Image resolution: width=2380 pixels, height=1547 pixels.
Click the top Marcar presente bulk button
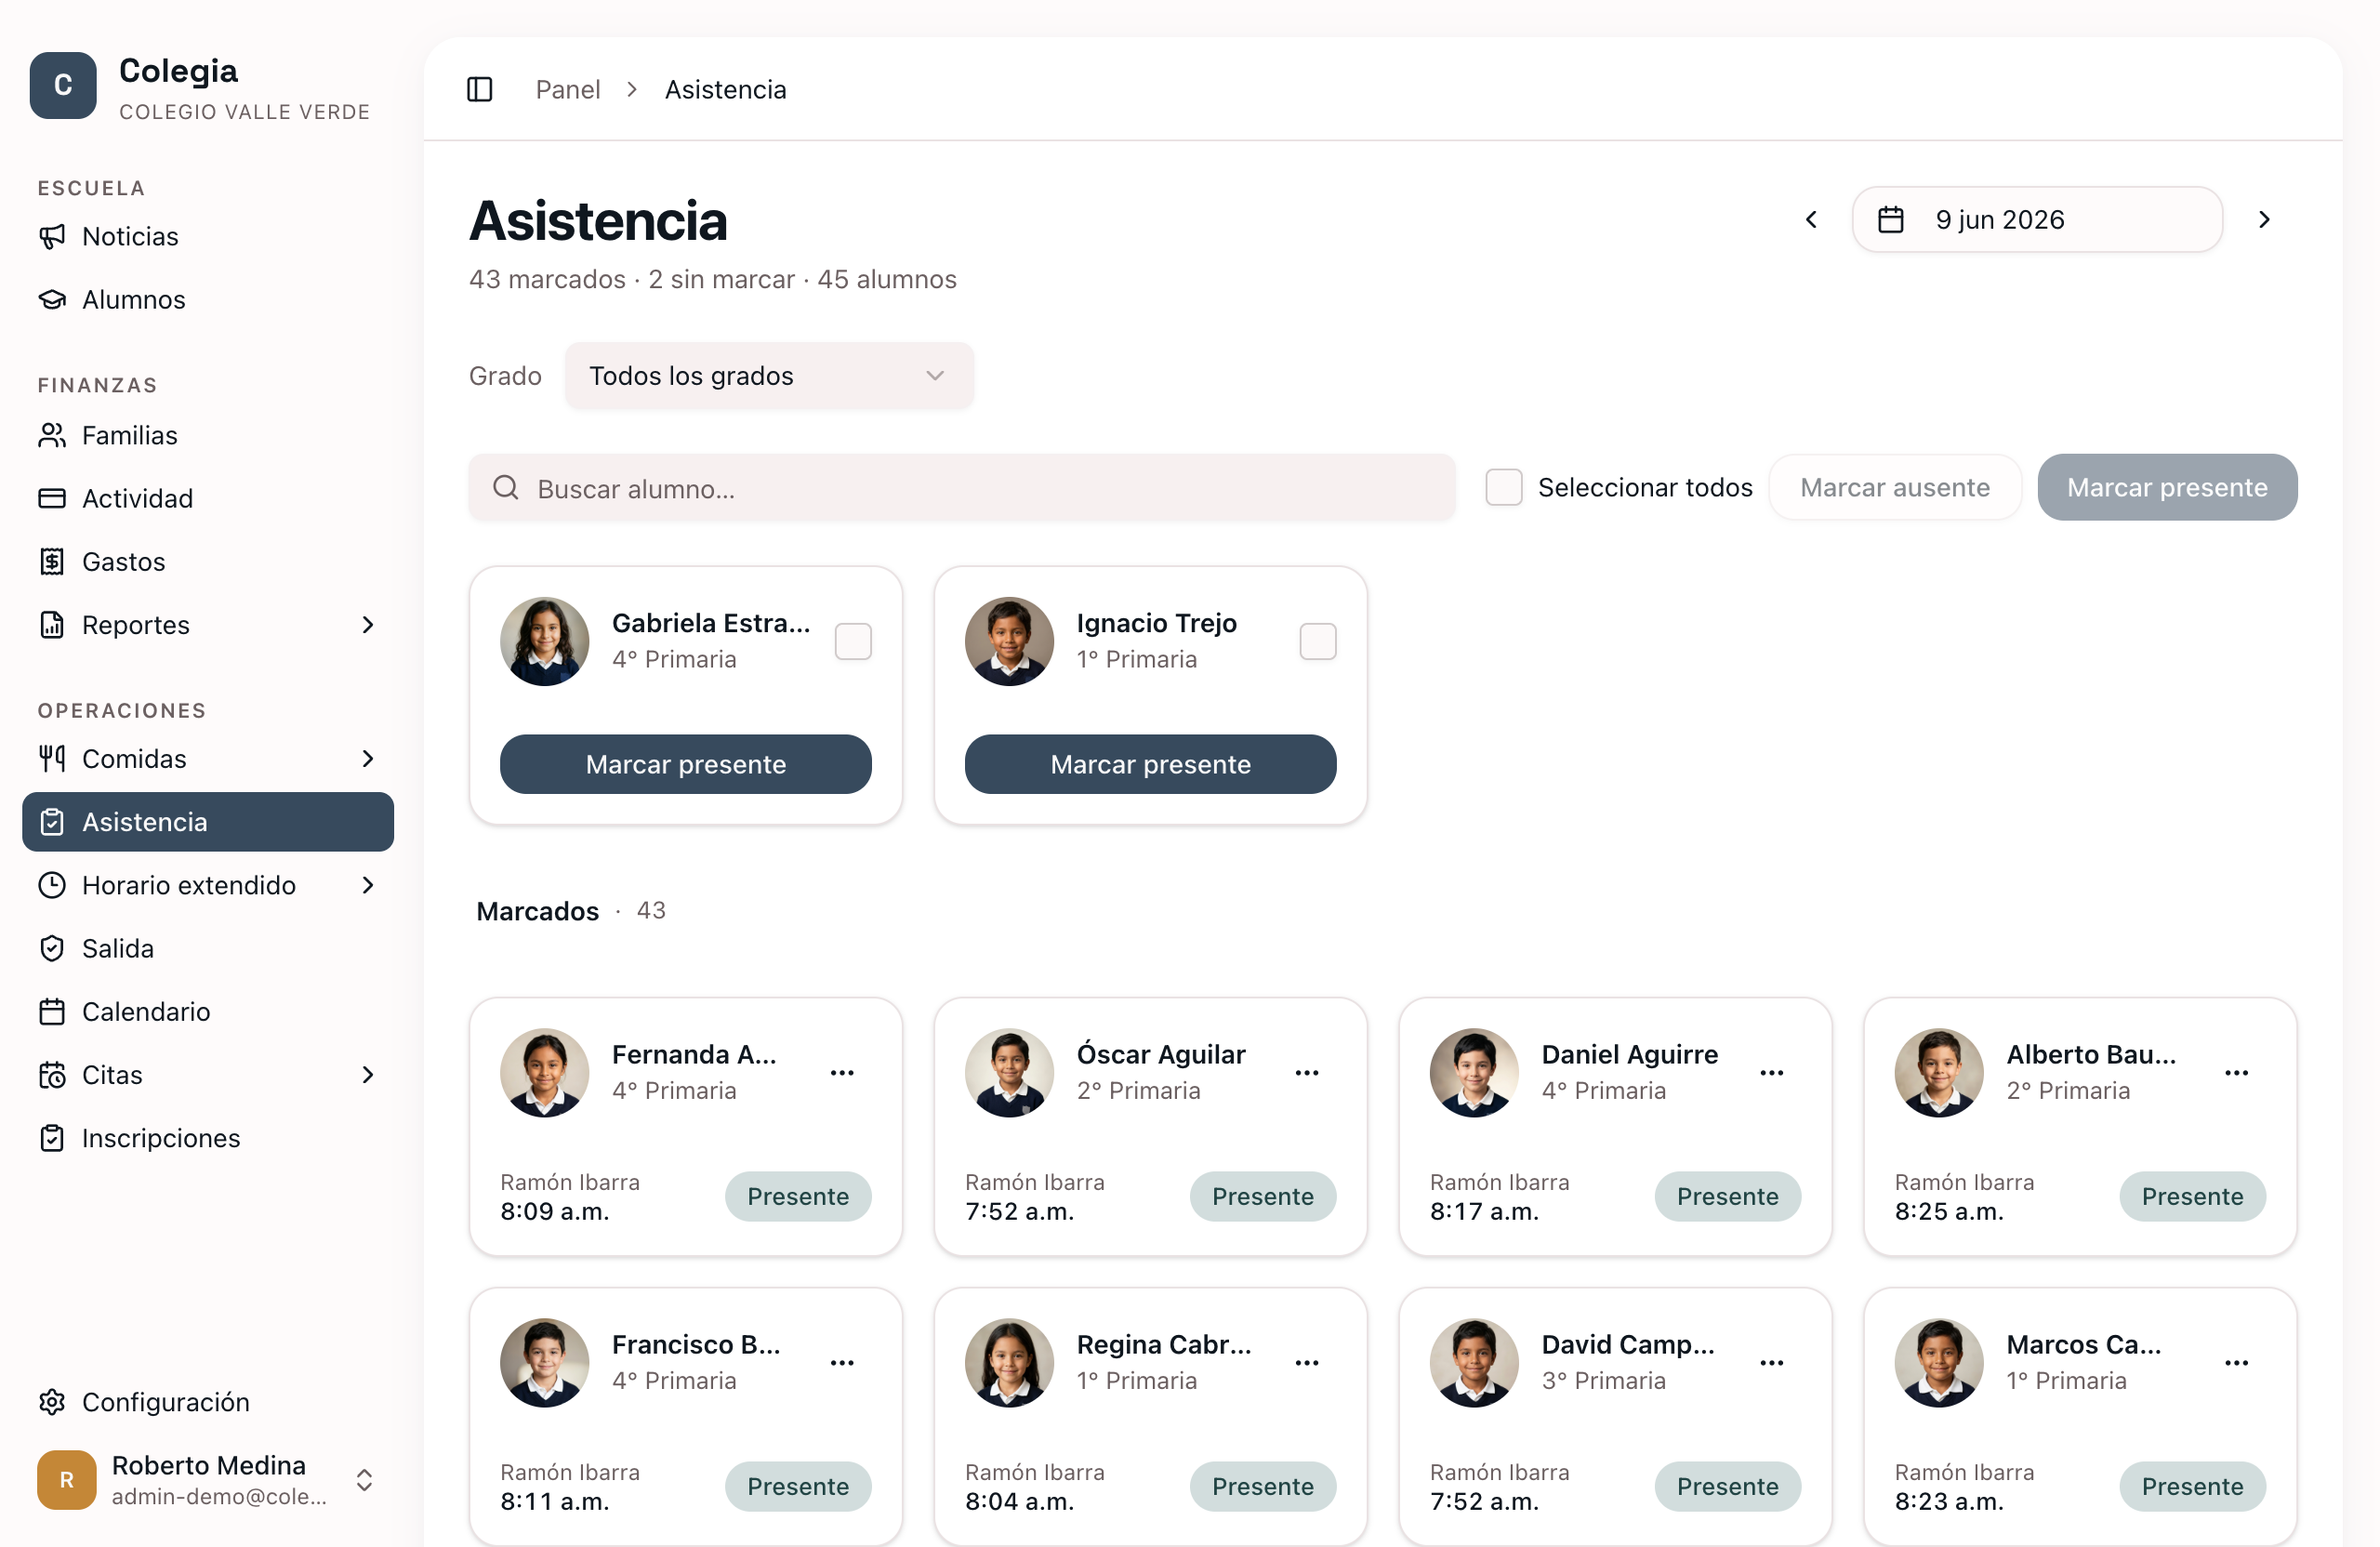click(2167, 487)
